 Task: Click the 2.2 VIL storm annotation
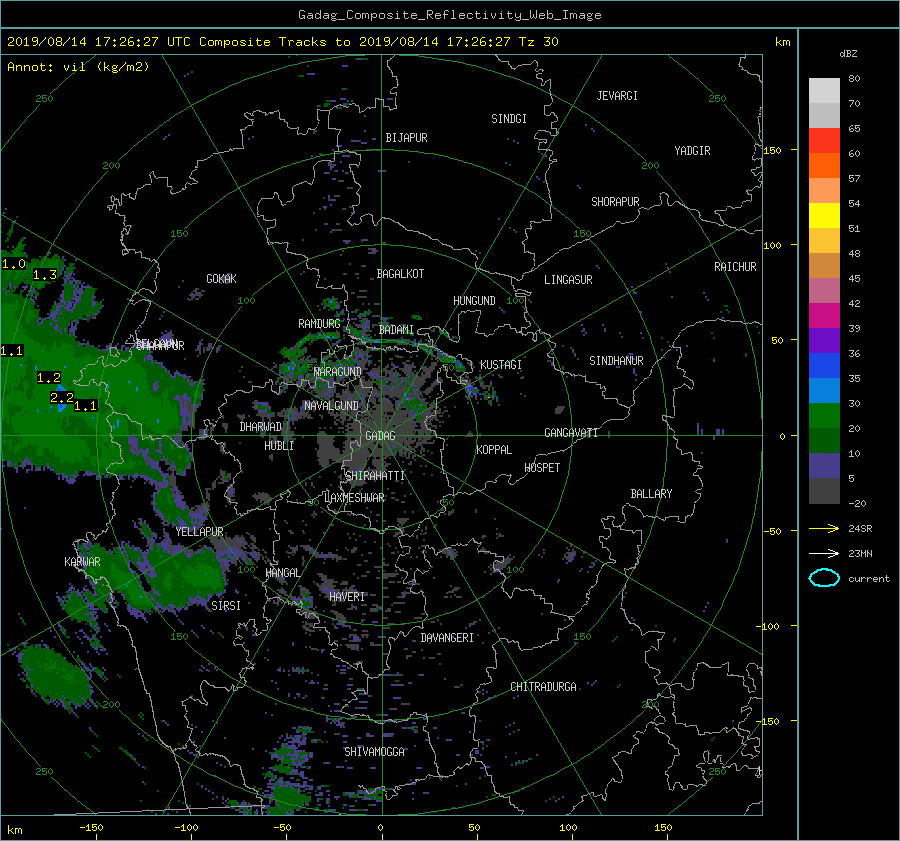tap(62, 397)
